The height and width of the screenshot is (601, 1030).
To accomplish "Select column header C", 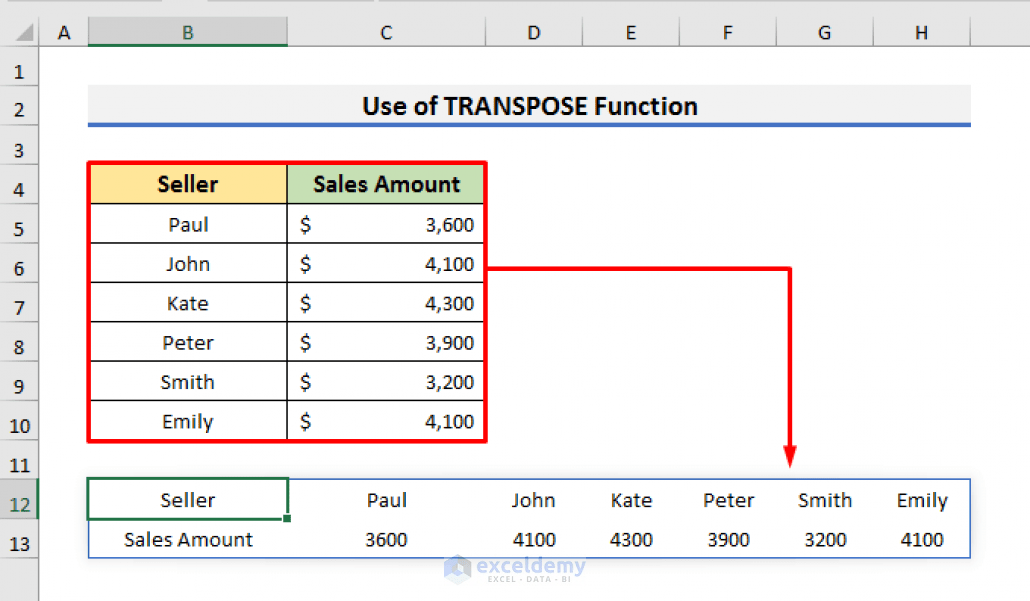I will (x=385, y=32).
